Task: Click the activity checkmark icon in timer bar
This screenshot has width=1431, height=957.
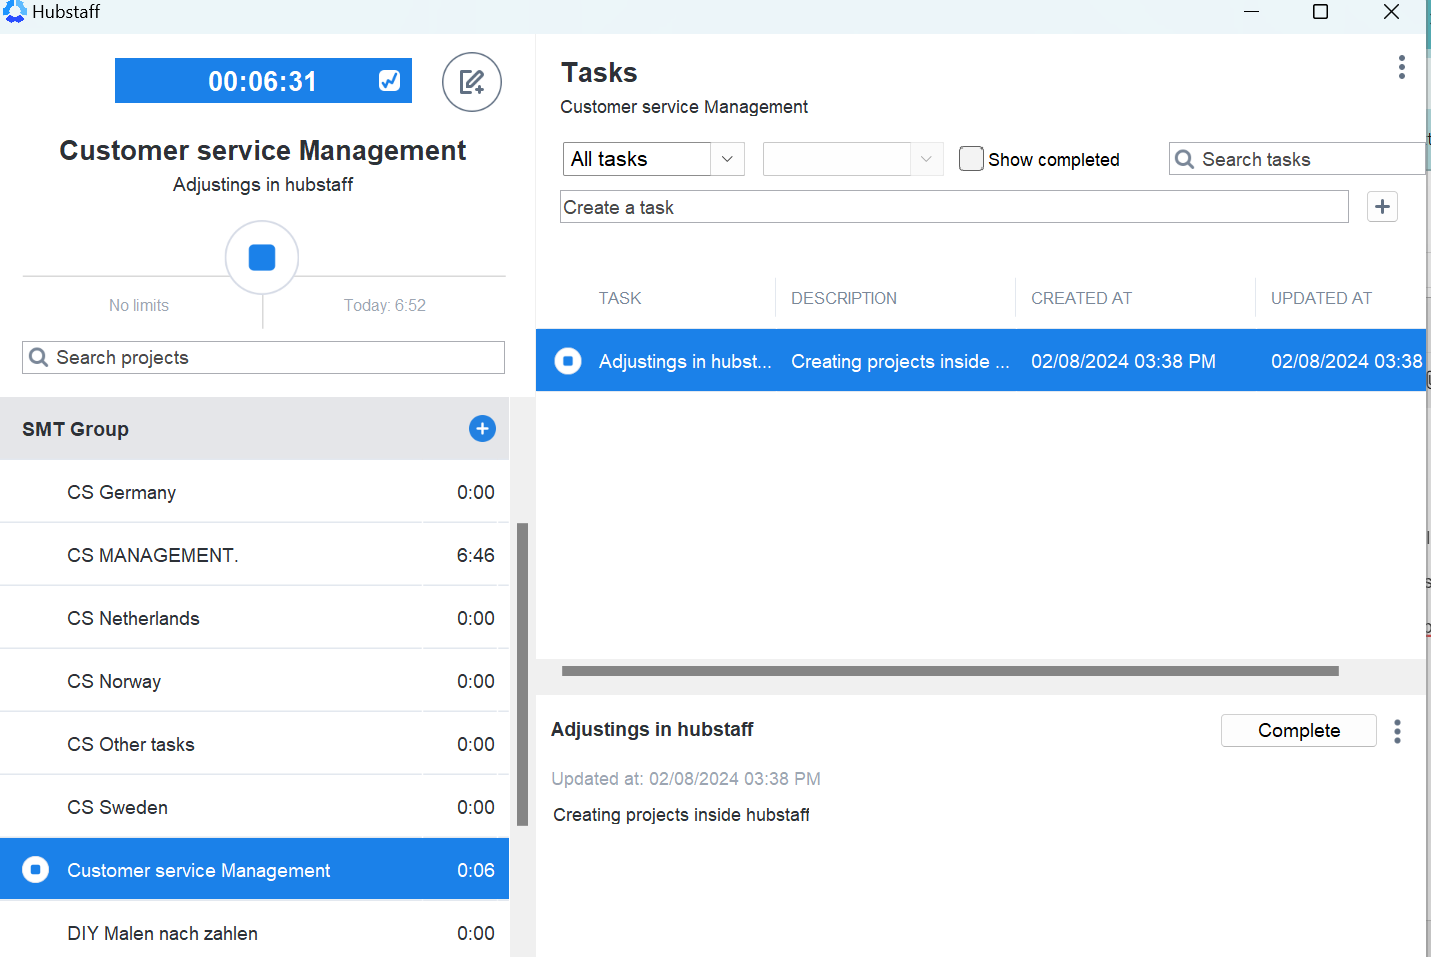Action: 390,81
